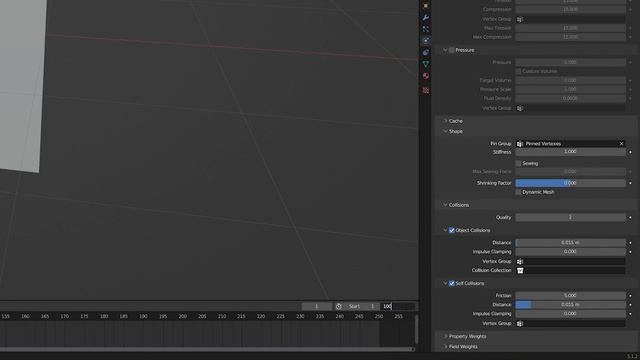Image resolution: width=640 pixels, height=360 pixels.
Task: Click Object Collisions Vertex Group icon
Action: tap(520, 261)
